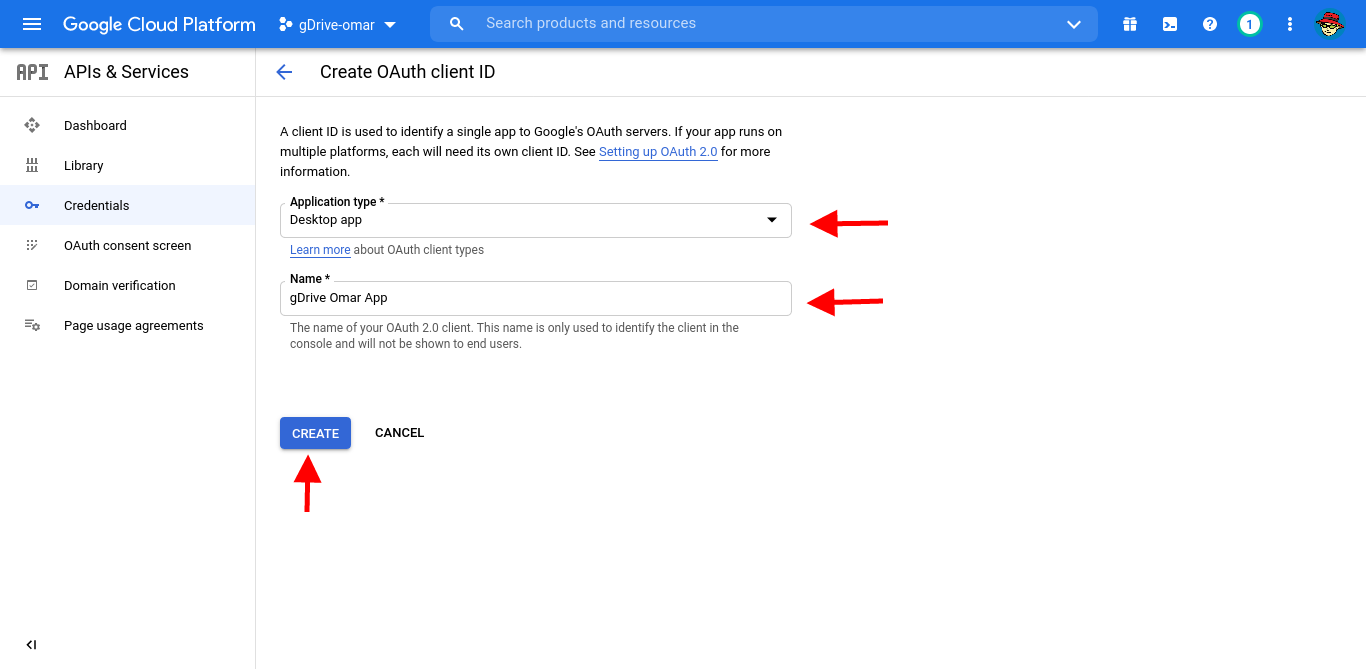Expand the gDrive-omar project selector
Image resolution: width=1366 pixels, height=669 pixels.
(390, 23)
